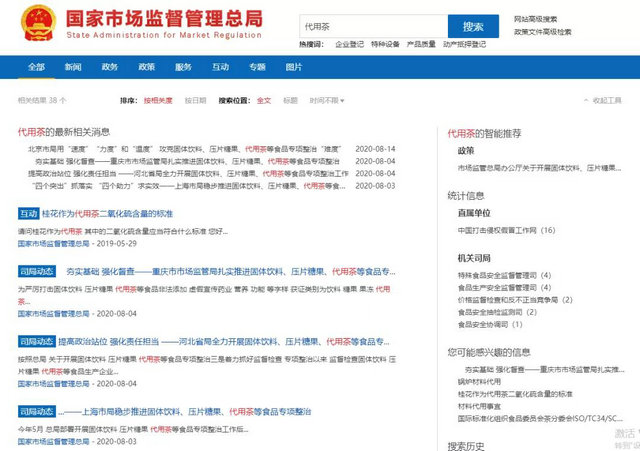Open the 政策 navigation tab

(x=146, y=67)
